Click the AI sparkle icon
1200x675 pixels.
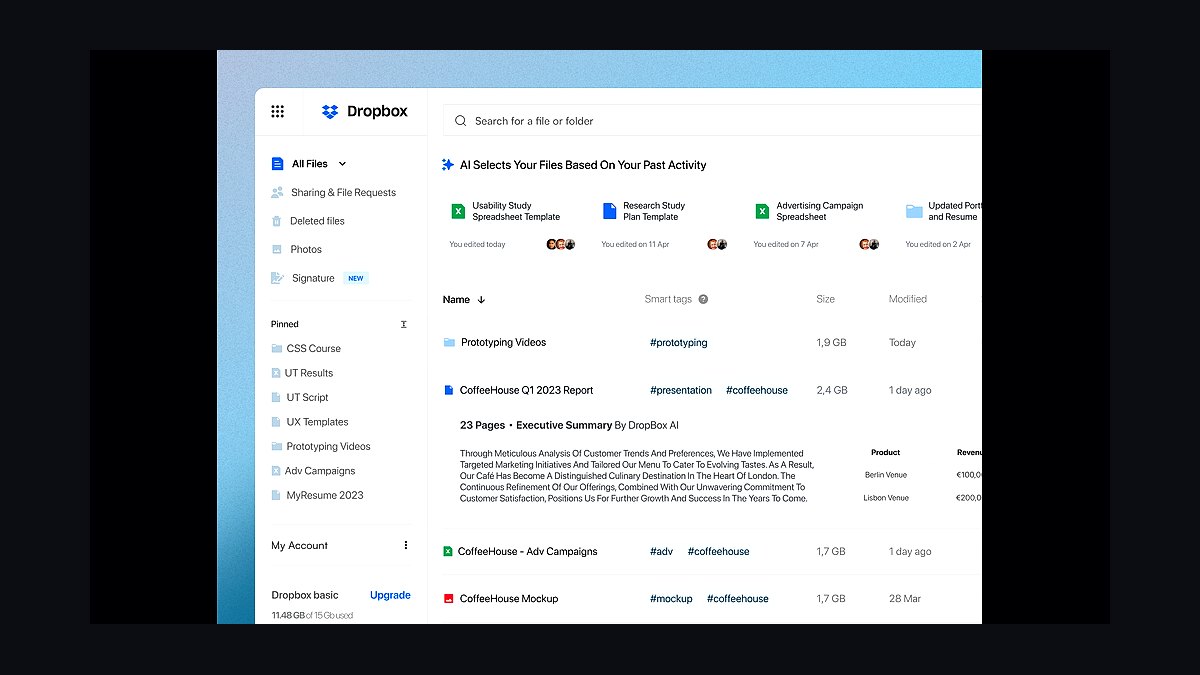pyautogui.click(x=448, y=165)
